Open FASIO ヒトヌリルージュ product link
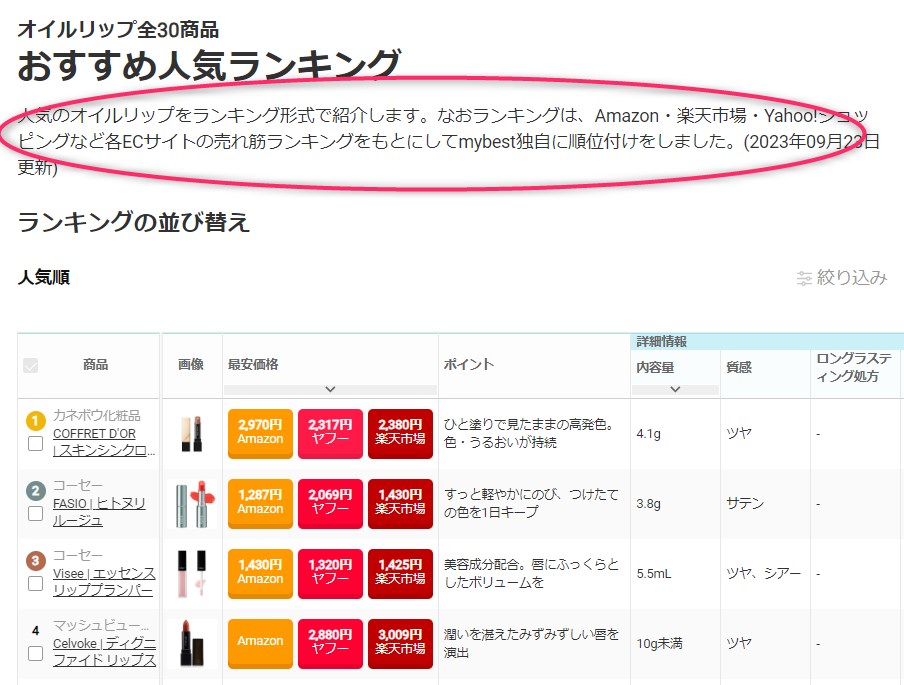Image resolution: width=904 pixels, height=685 pixels. click(99, 512)
